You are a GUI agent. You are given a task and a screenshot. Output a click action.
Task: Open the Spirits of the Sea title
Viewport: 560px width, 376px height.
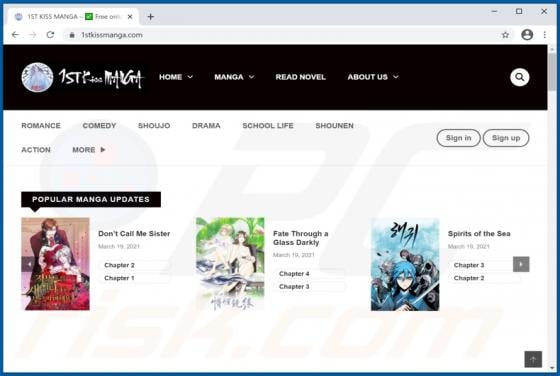coord(479,234)
